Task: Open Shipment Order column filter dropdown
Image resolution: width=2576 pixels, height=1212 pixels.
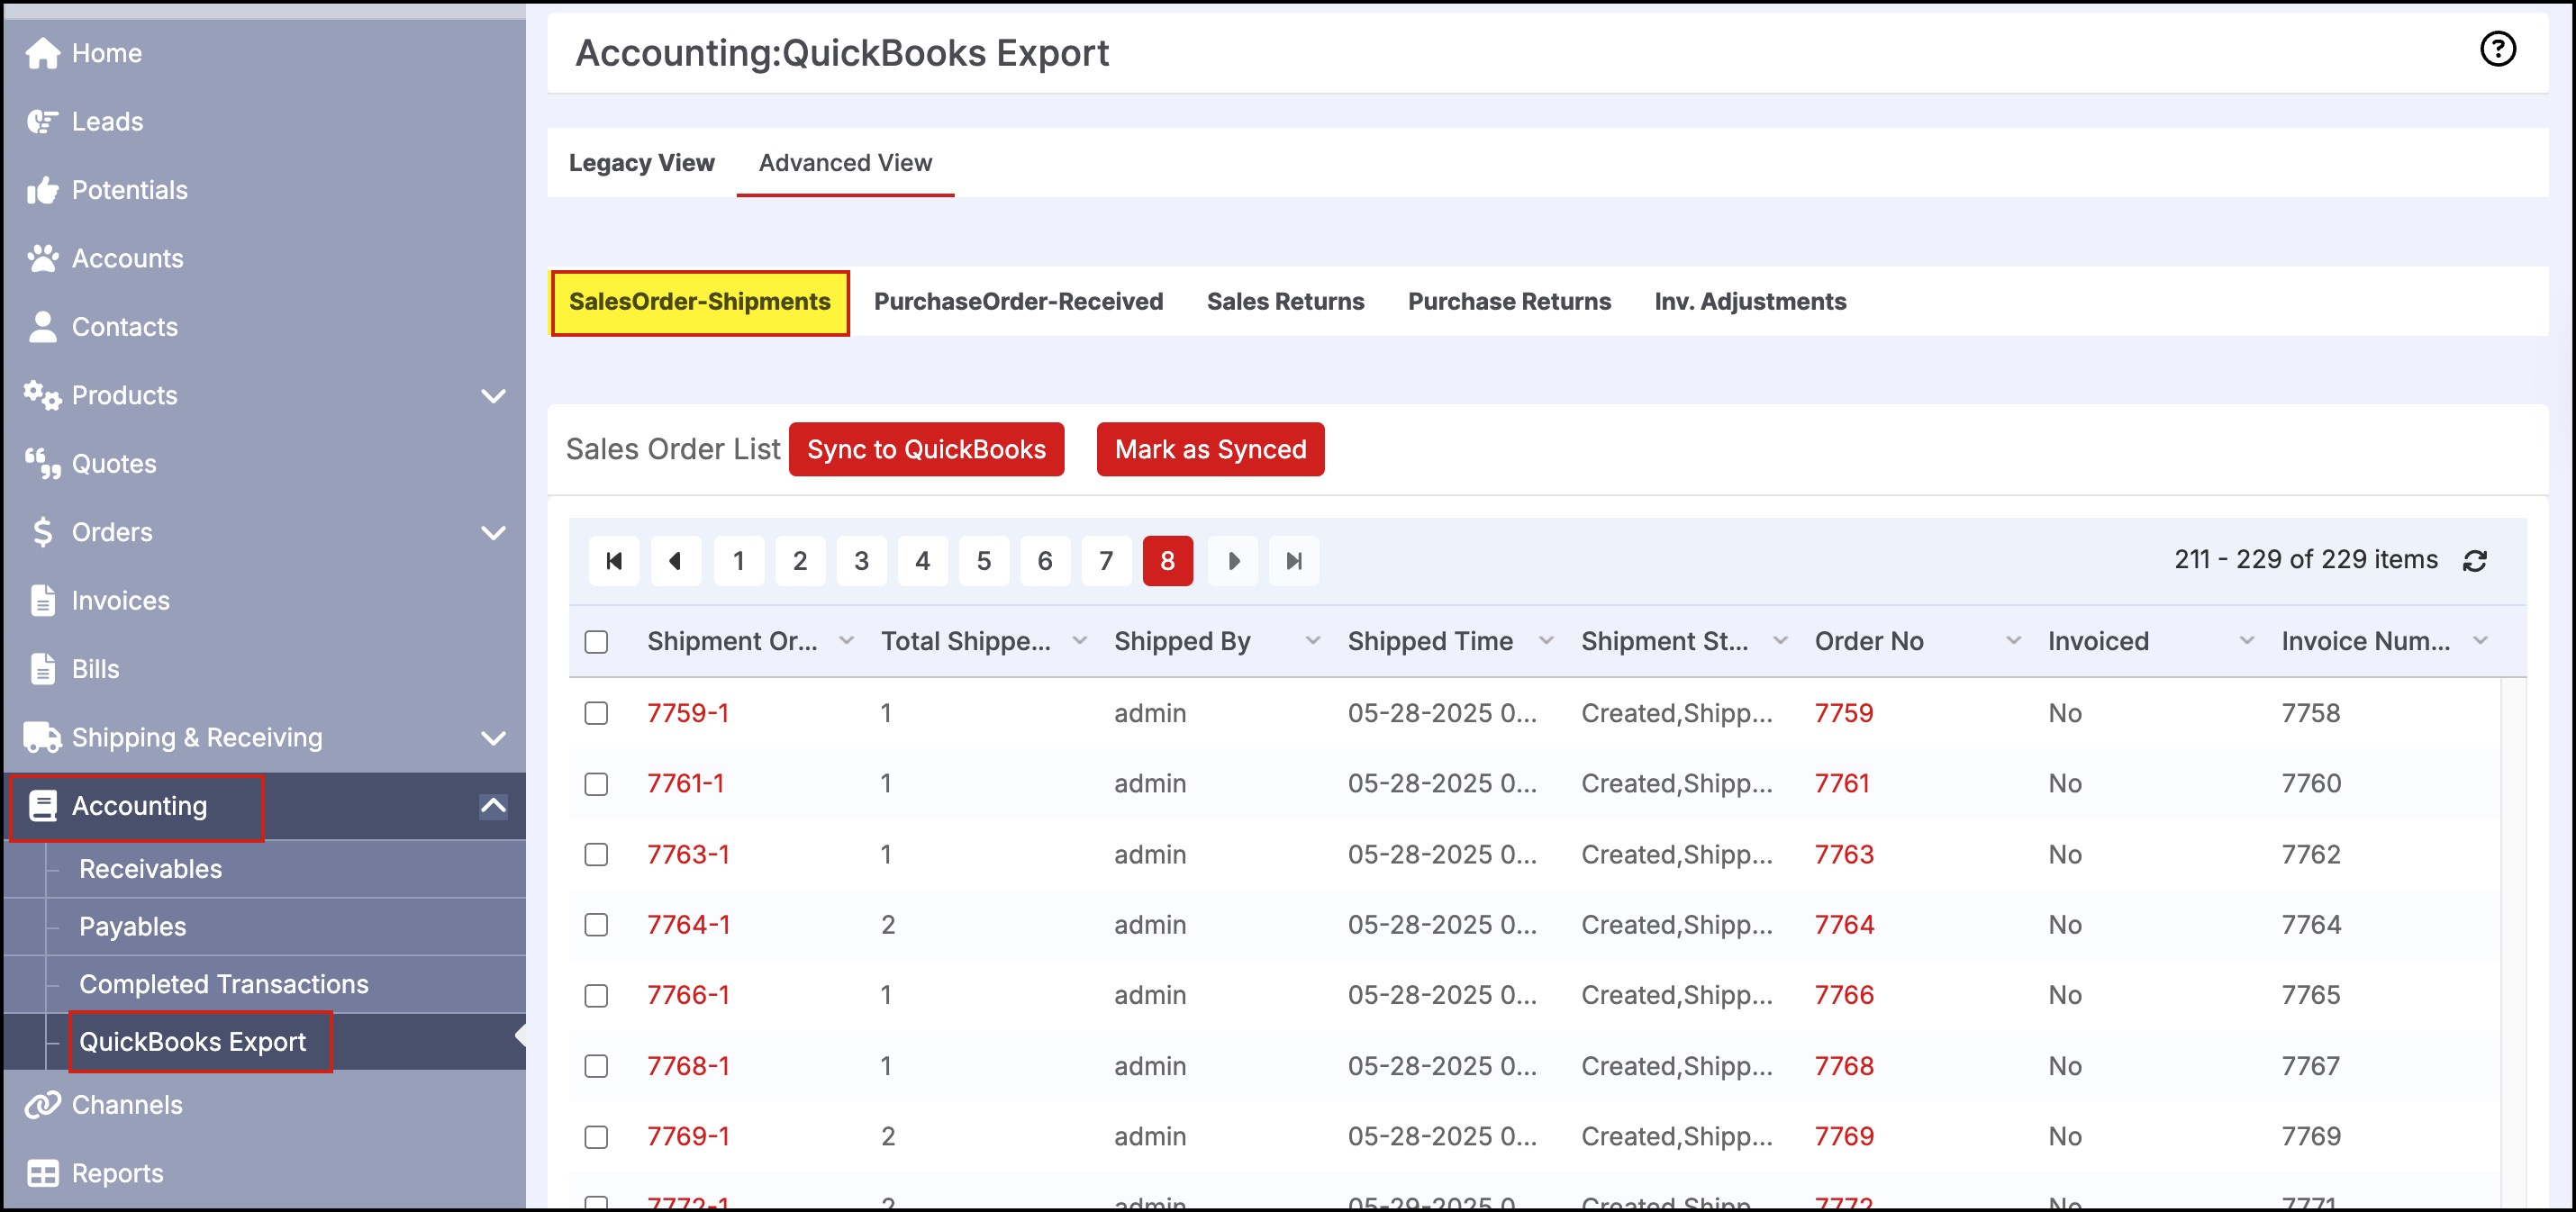Action: point(846,641)
